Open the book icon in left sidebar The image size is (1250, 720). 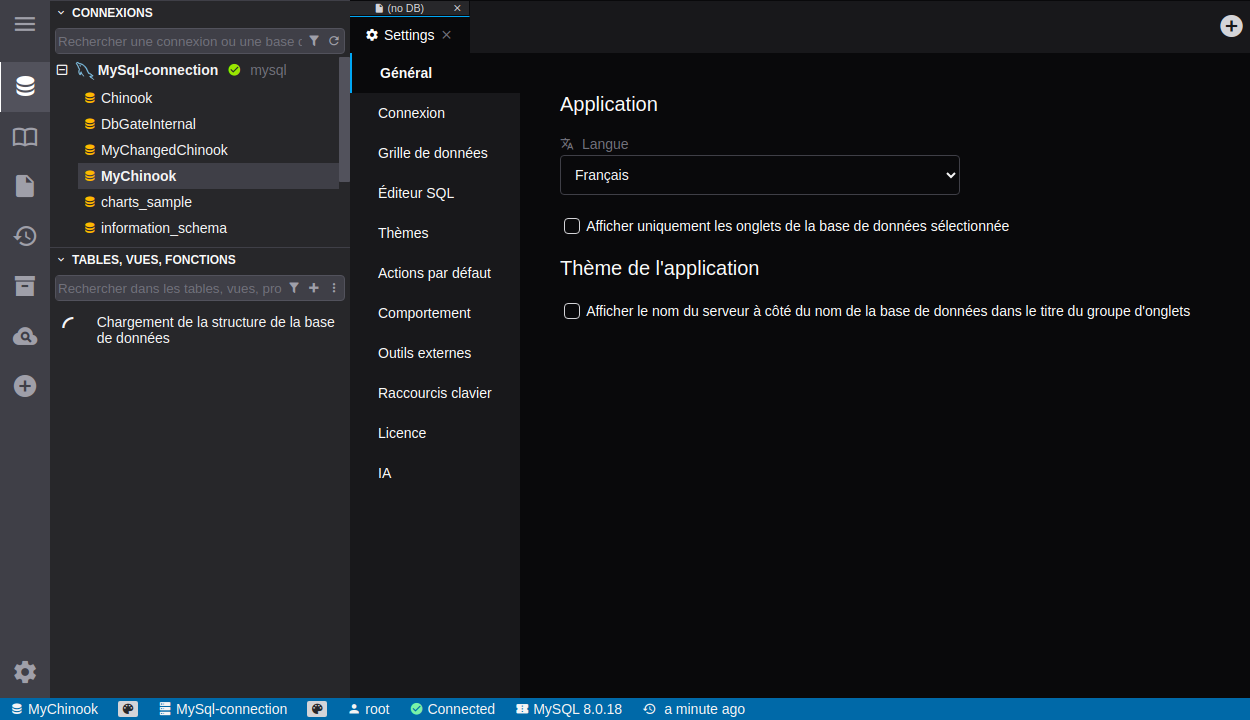point(25,137)
